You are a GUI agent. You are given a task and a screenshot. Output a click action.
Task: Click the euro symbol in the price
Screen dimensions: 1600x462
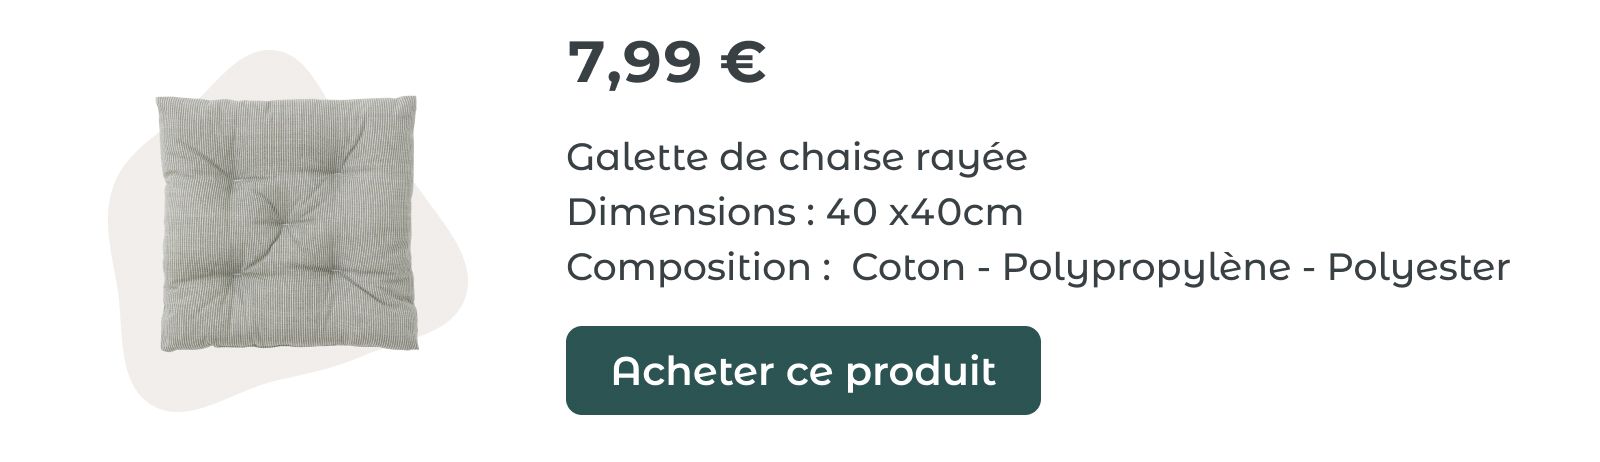point(742,62)
